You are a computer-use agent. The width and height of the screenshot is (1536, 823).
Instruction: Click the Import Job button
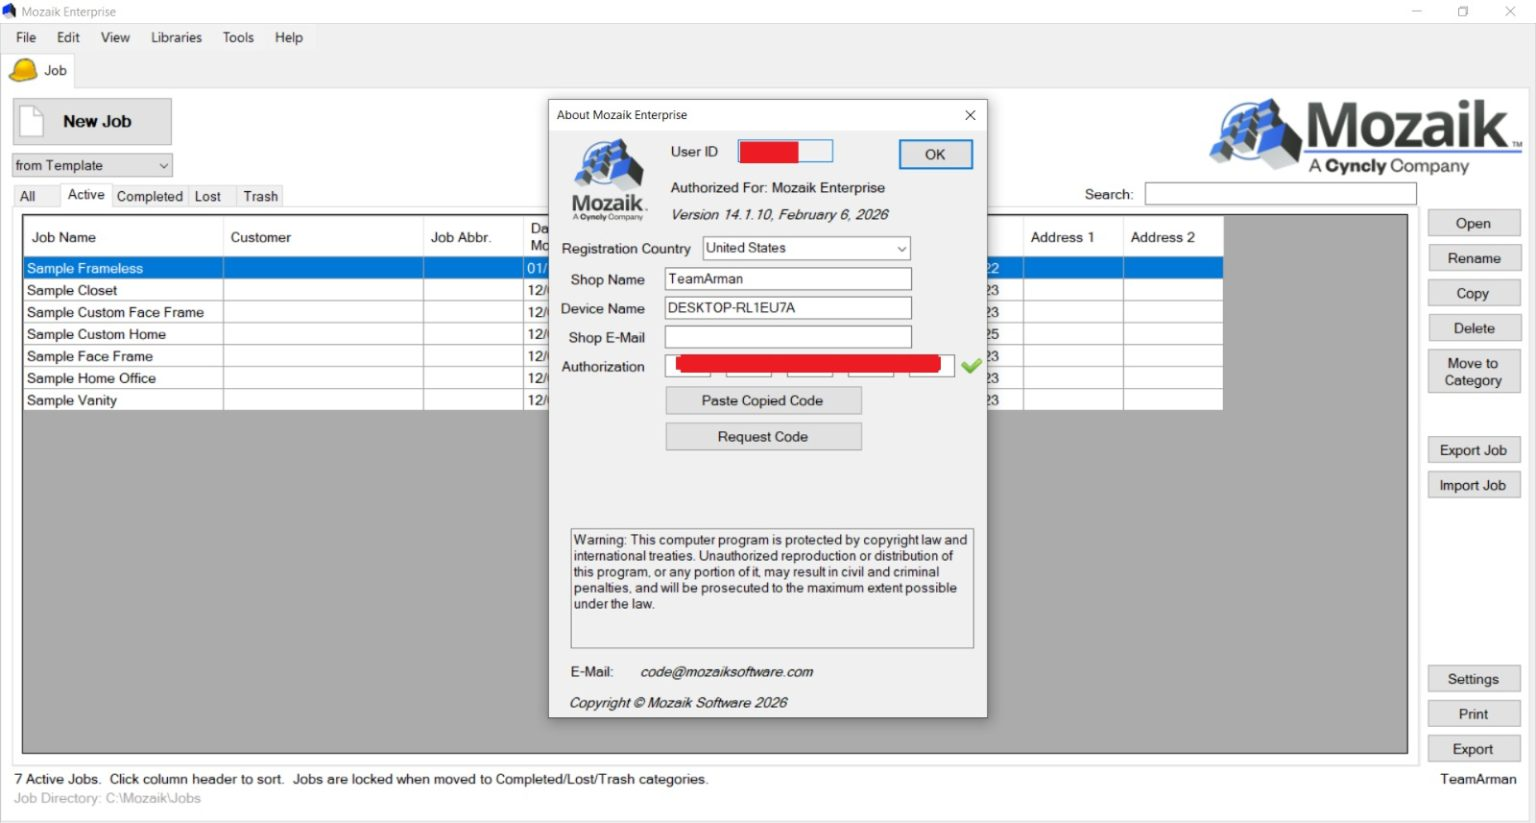pos(1473,485)
